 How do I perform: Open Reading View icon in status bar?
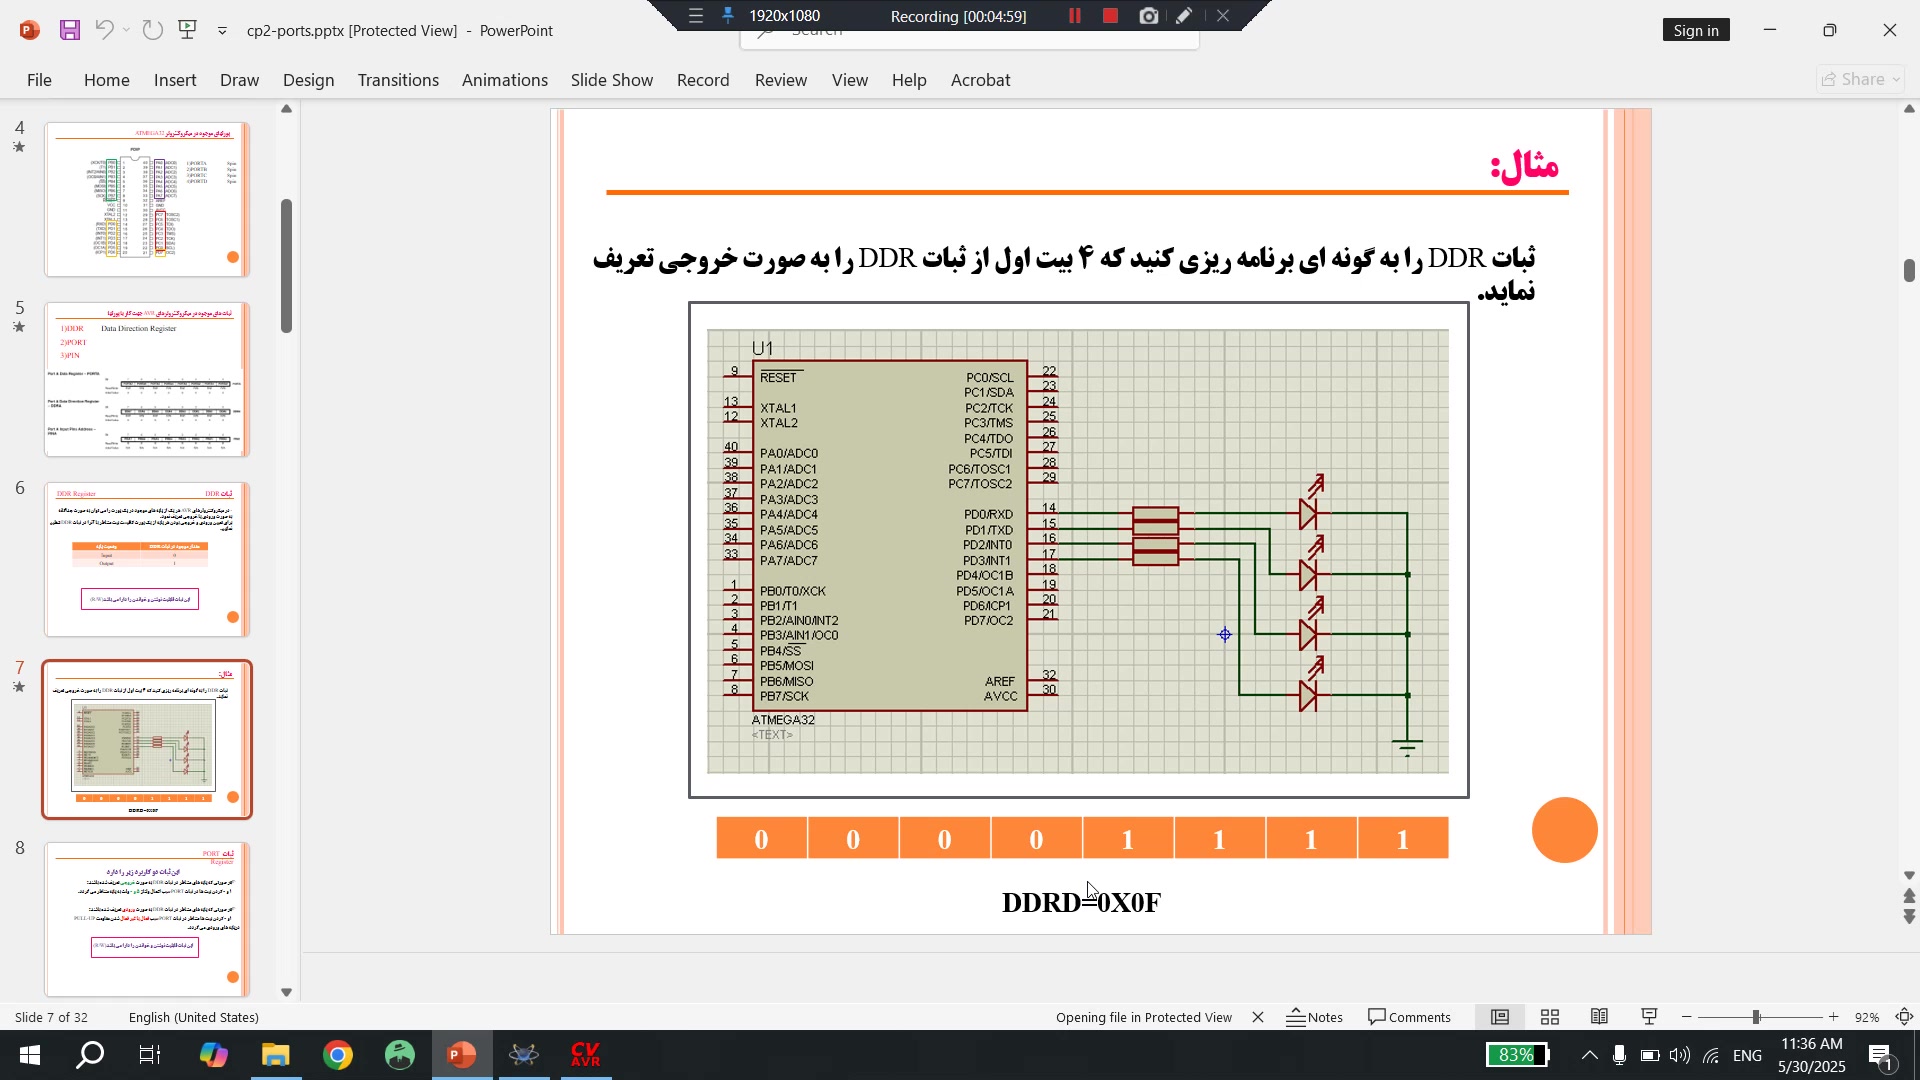pyautogui.click(x=1600, y=1017)
